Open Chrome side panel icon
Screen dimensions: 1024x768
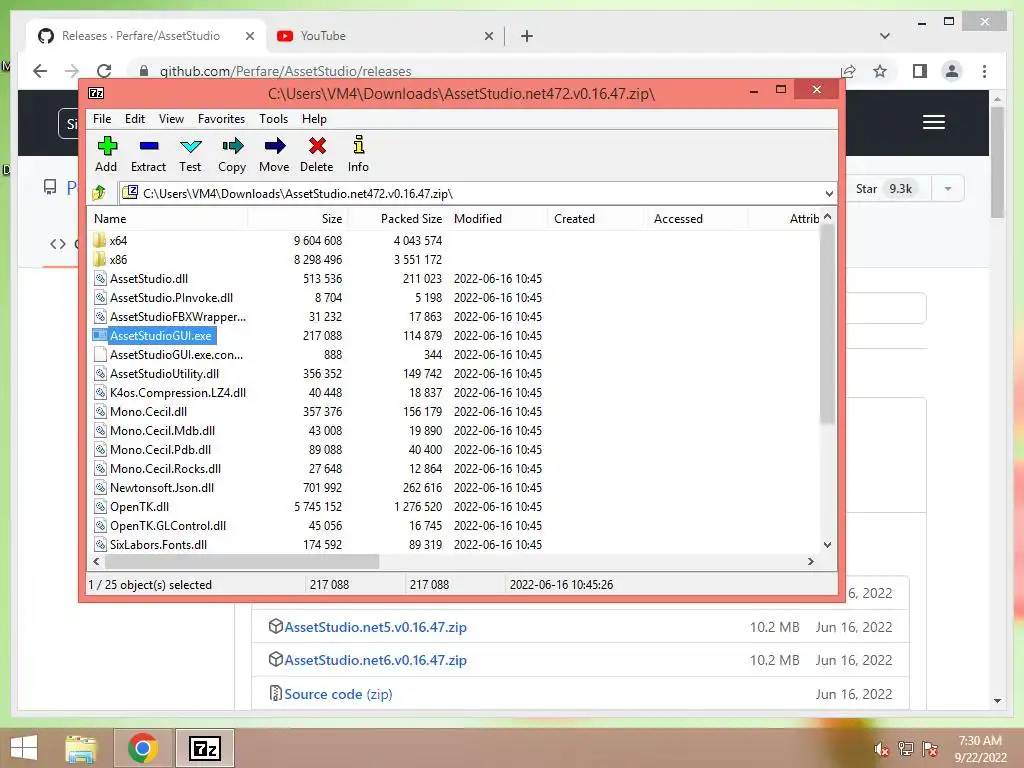click(x=920, y=71)
